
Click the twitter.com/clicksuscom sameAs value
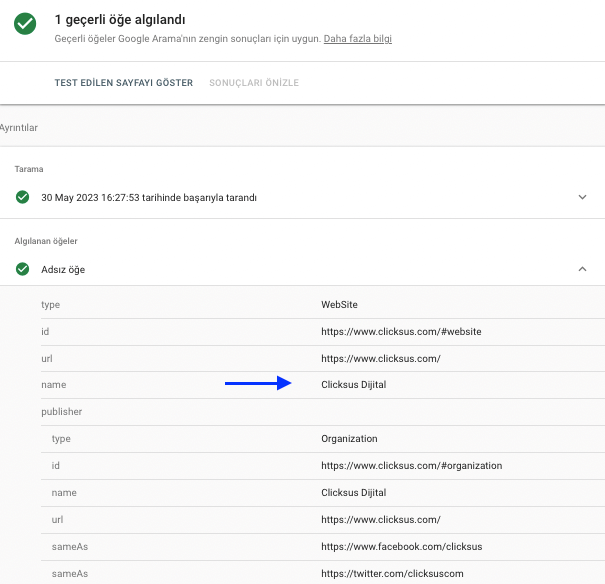[x=392, y=574]
